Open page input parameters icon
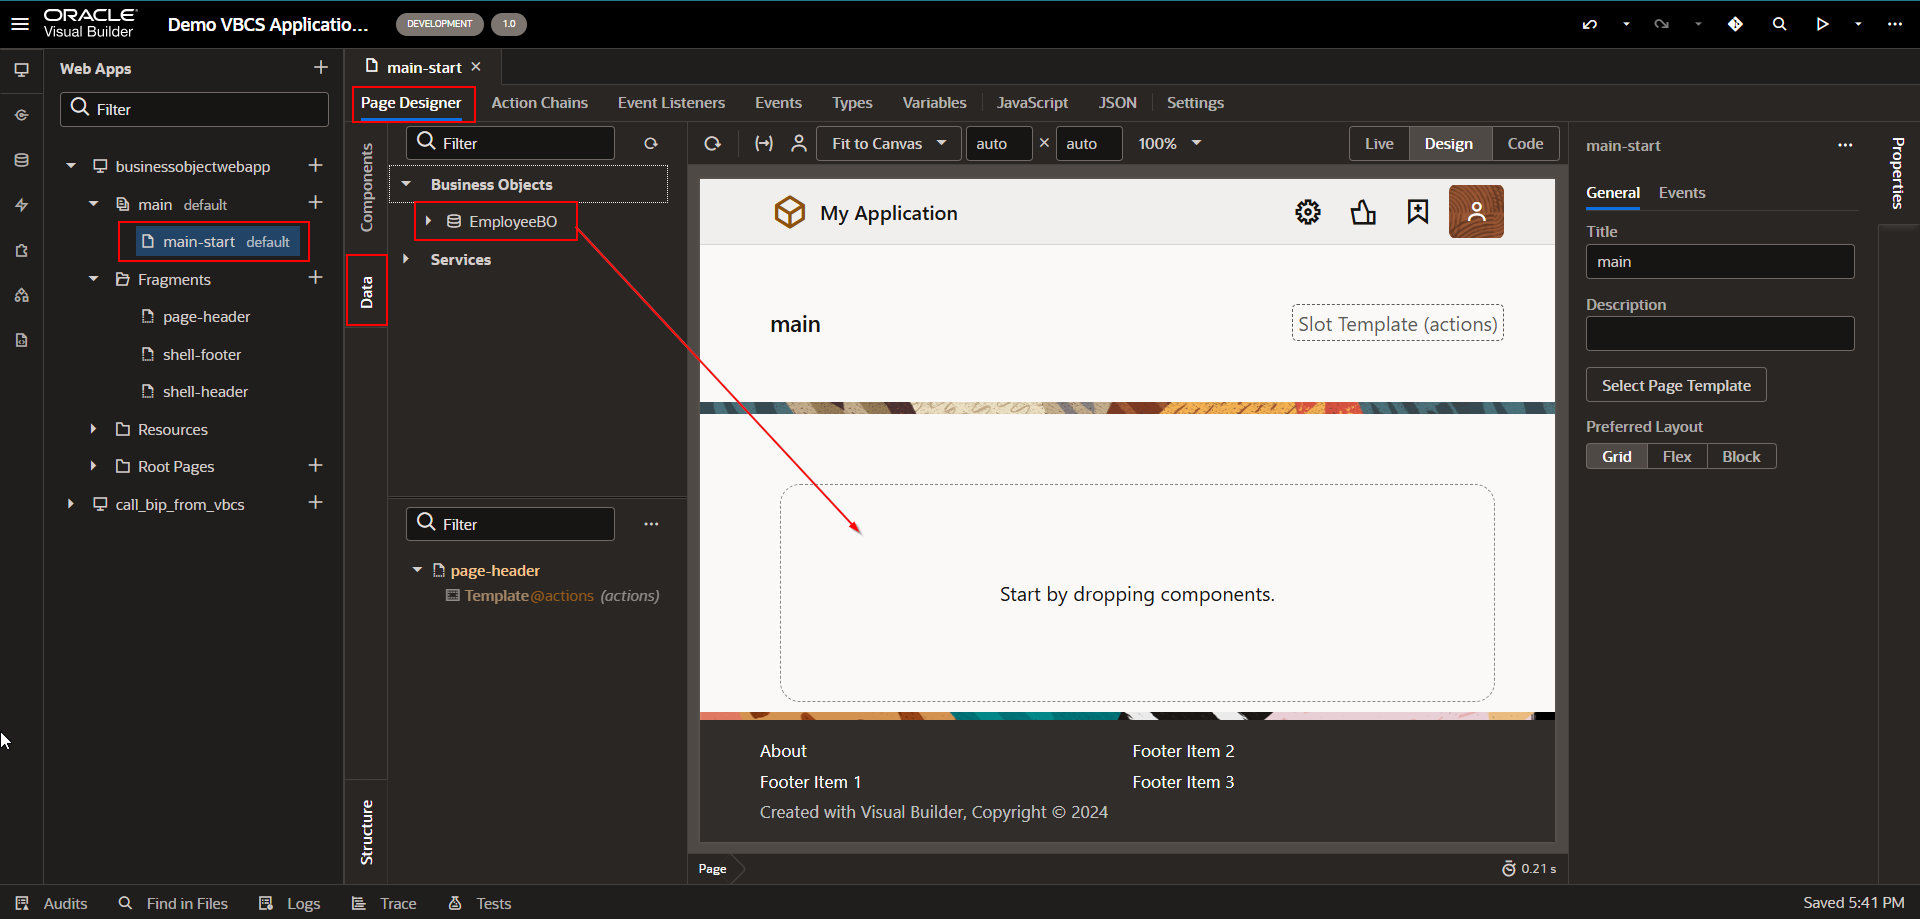This screenshot has width=1920, height=919. click(x=764, y=144)
